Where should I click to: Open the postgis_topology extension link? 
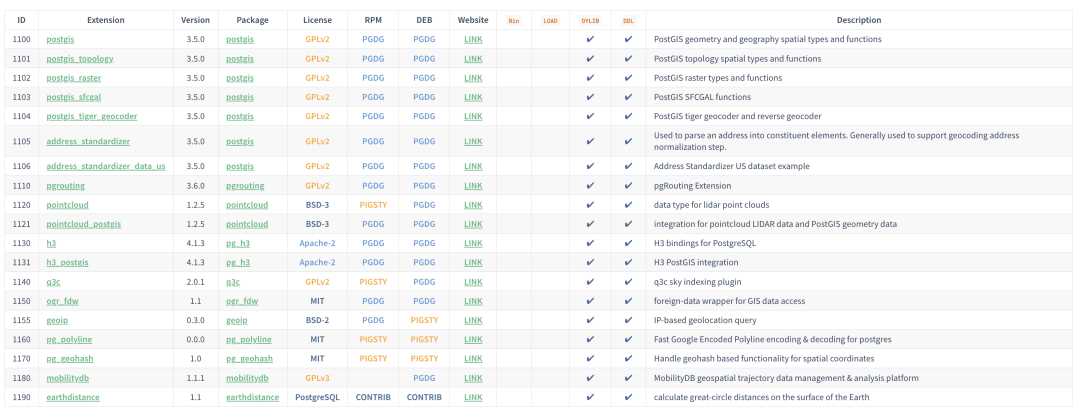click(80, 59)
